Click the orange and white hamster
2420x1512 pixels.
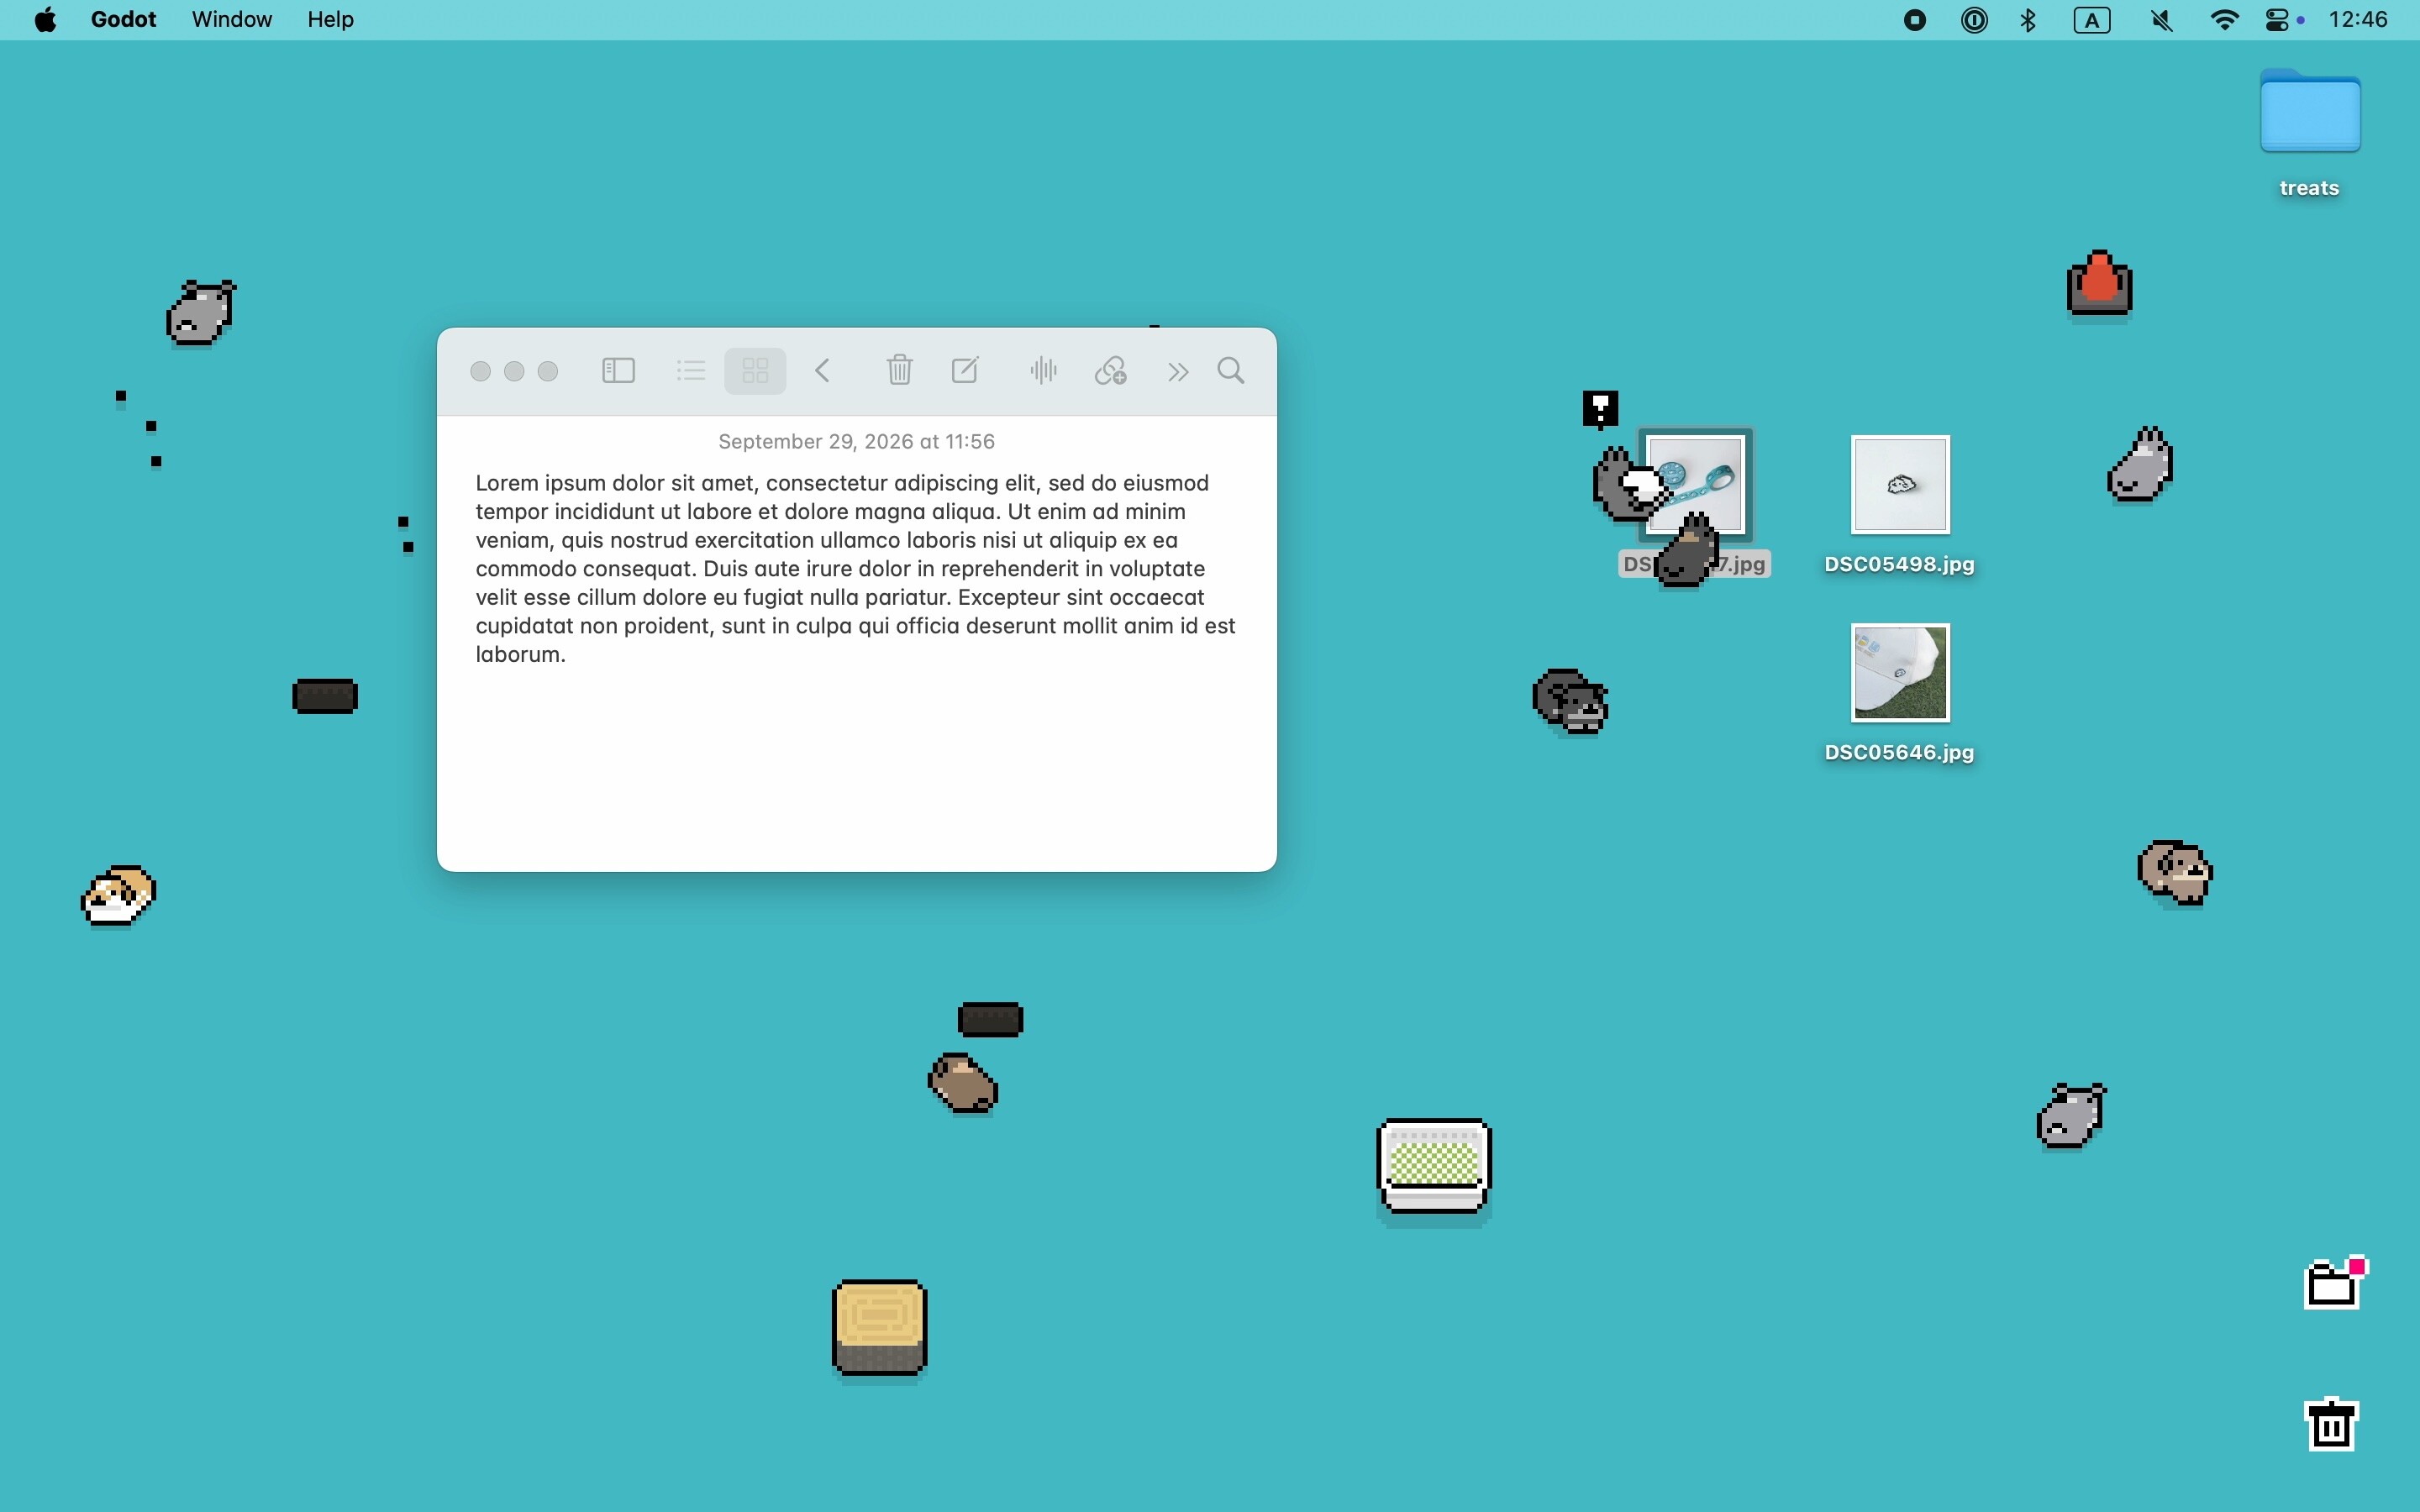[x=118, y=895]
